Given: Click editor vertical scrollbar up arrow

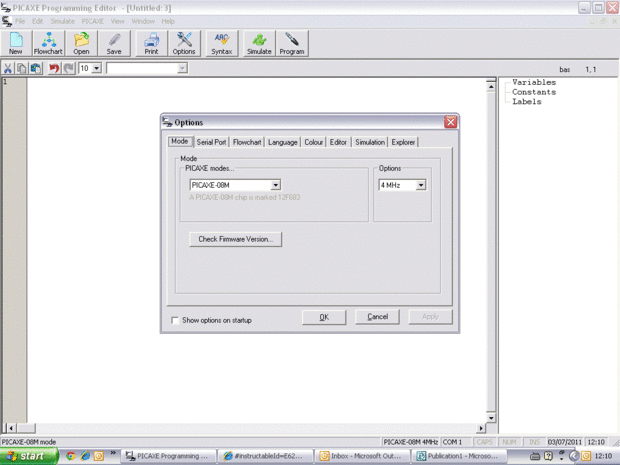Looking at the screenshot, I should [x=491, y=86].
